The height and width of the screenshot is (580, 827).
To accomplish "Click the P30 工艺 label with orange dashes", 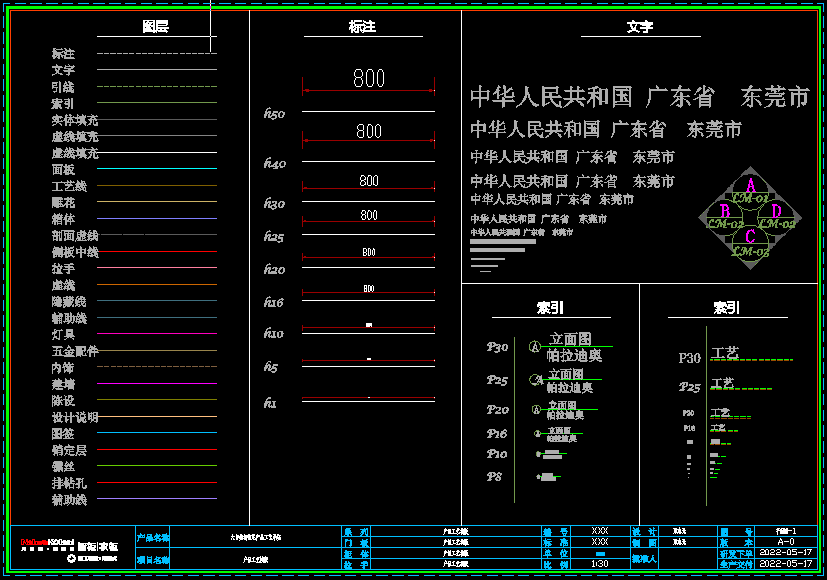I will (x=725, y=353).
